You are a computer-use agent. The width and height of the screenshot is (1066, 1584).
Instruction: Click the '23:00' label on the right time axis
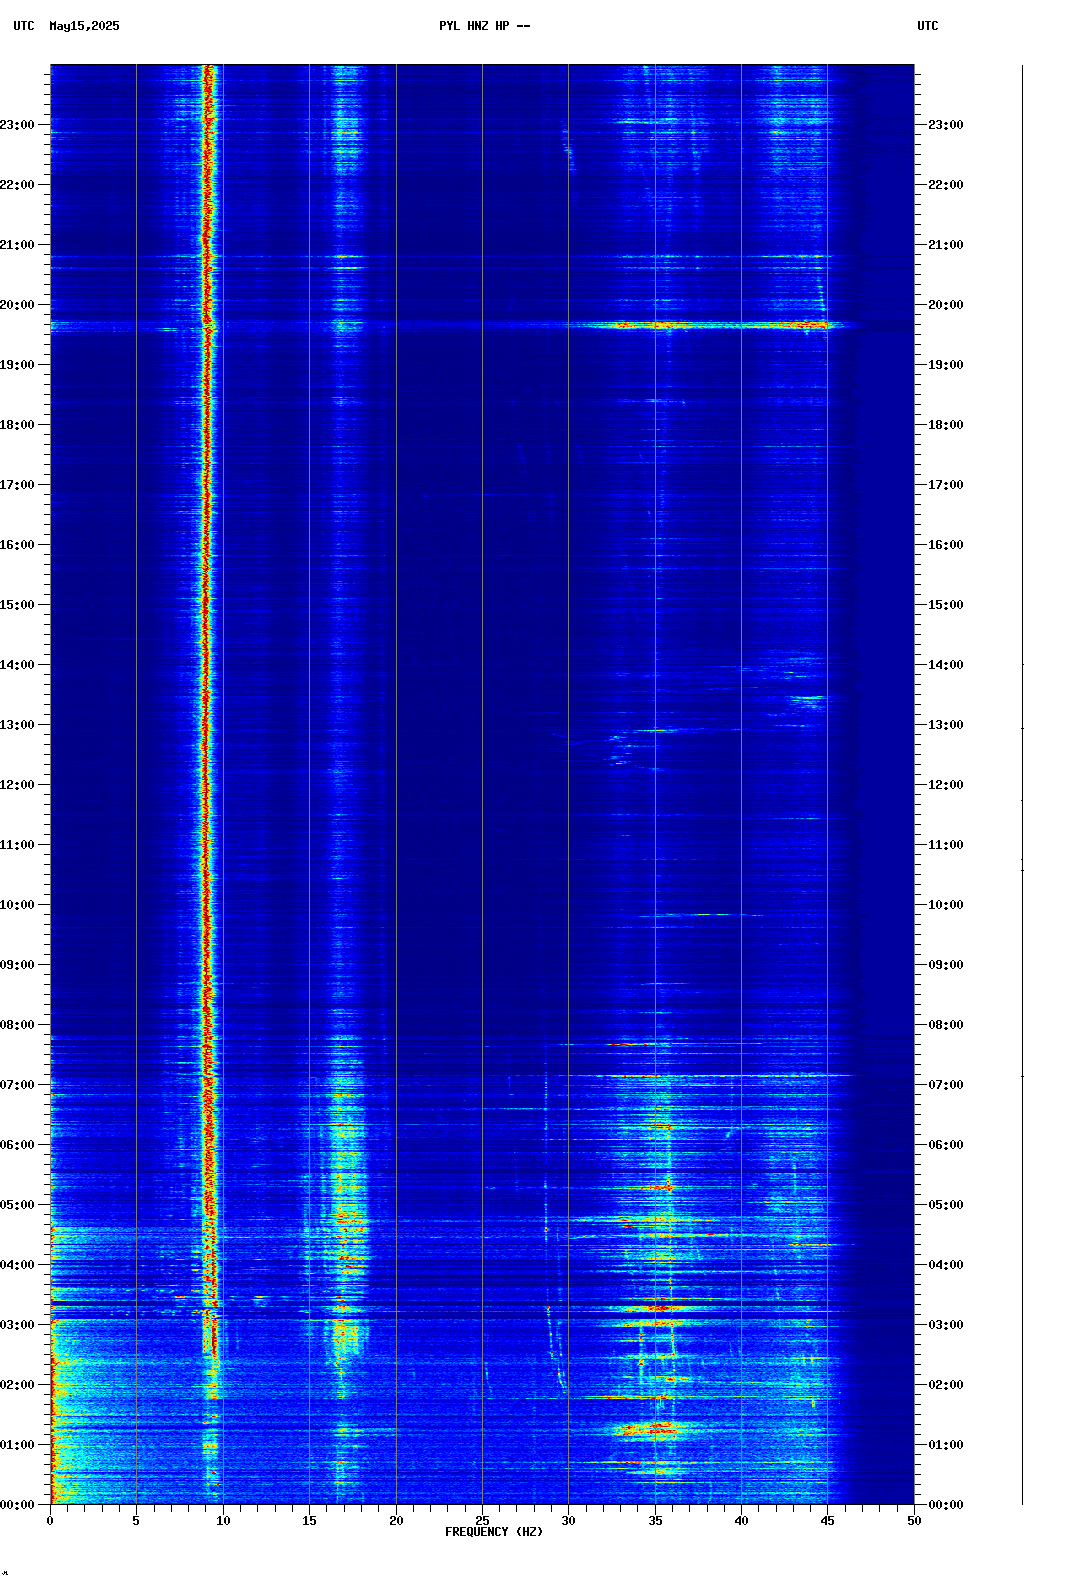[946, 125]
